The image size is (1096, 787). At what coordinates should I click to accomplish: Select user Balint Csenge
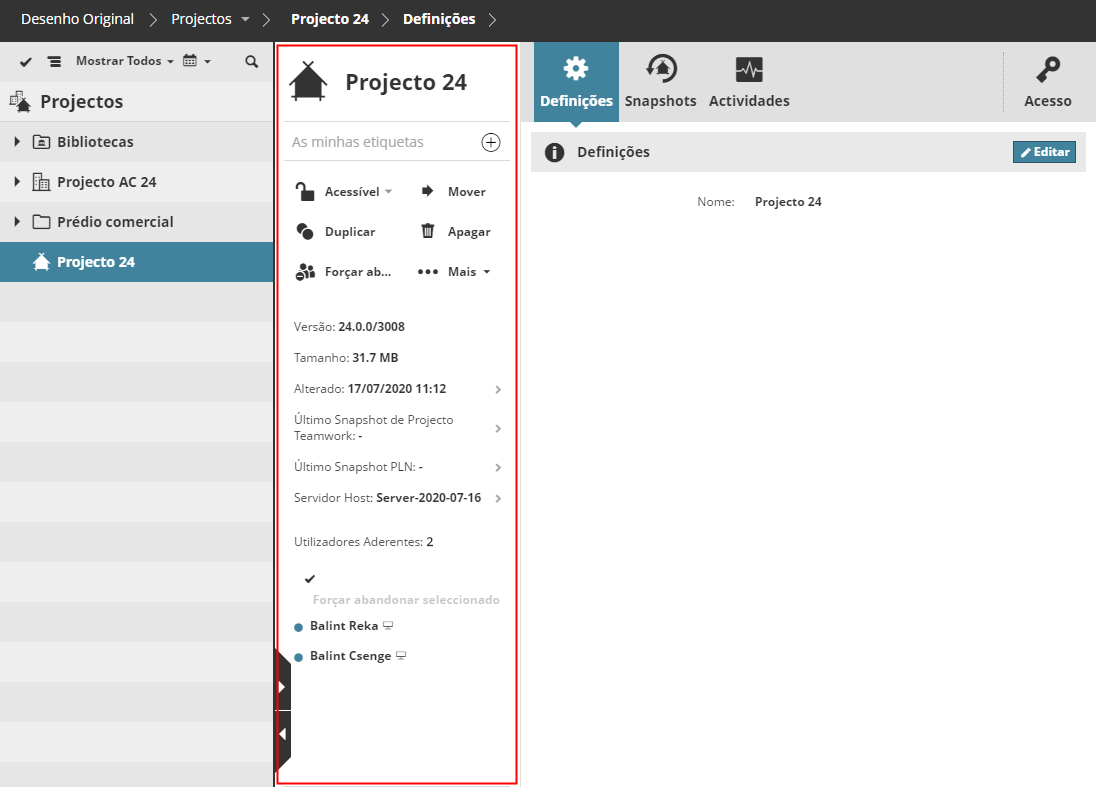pyautogui.click(x=350, y=656)
